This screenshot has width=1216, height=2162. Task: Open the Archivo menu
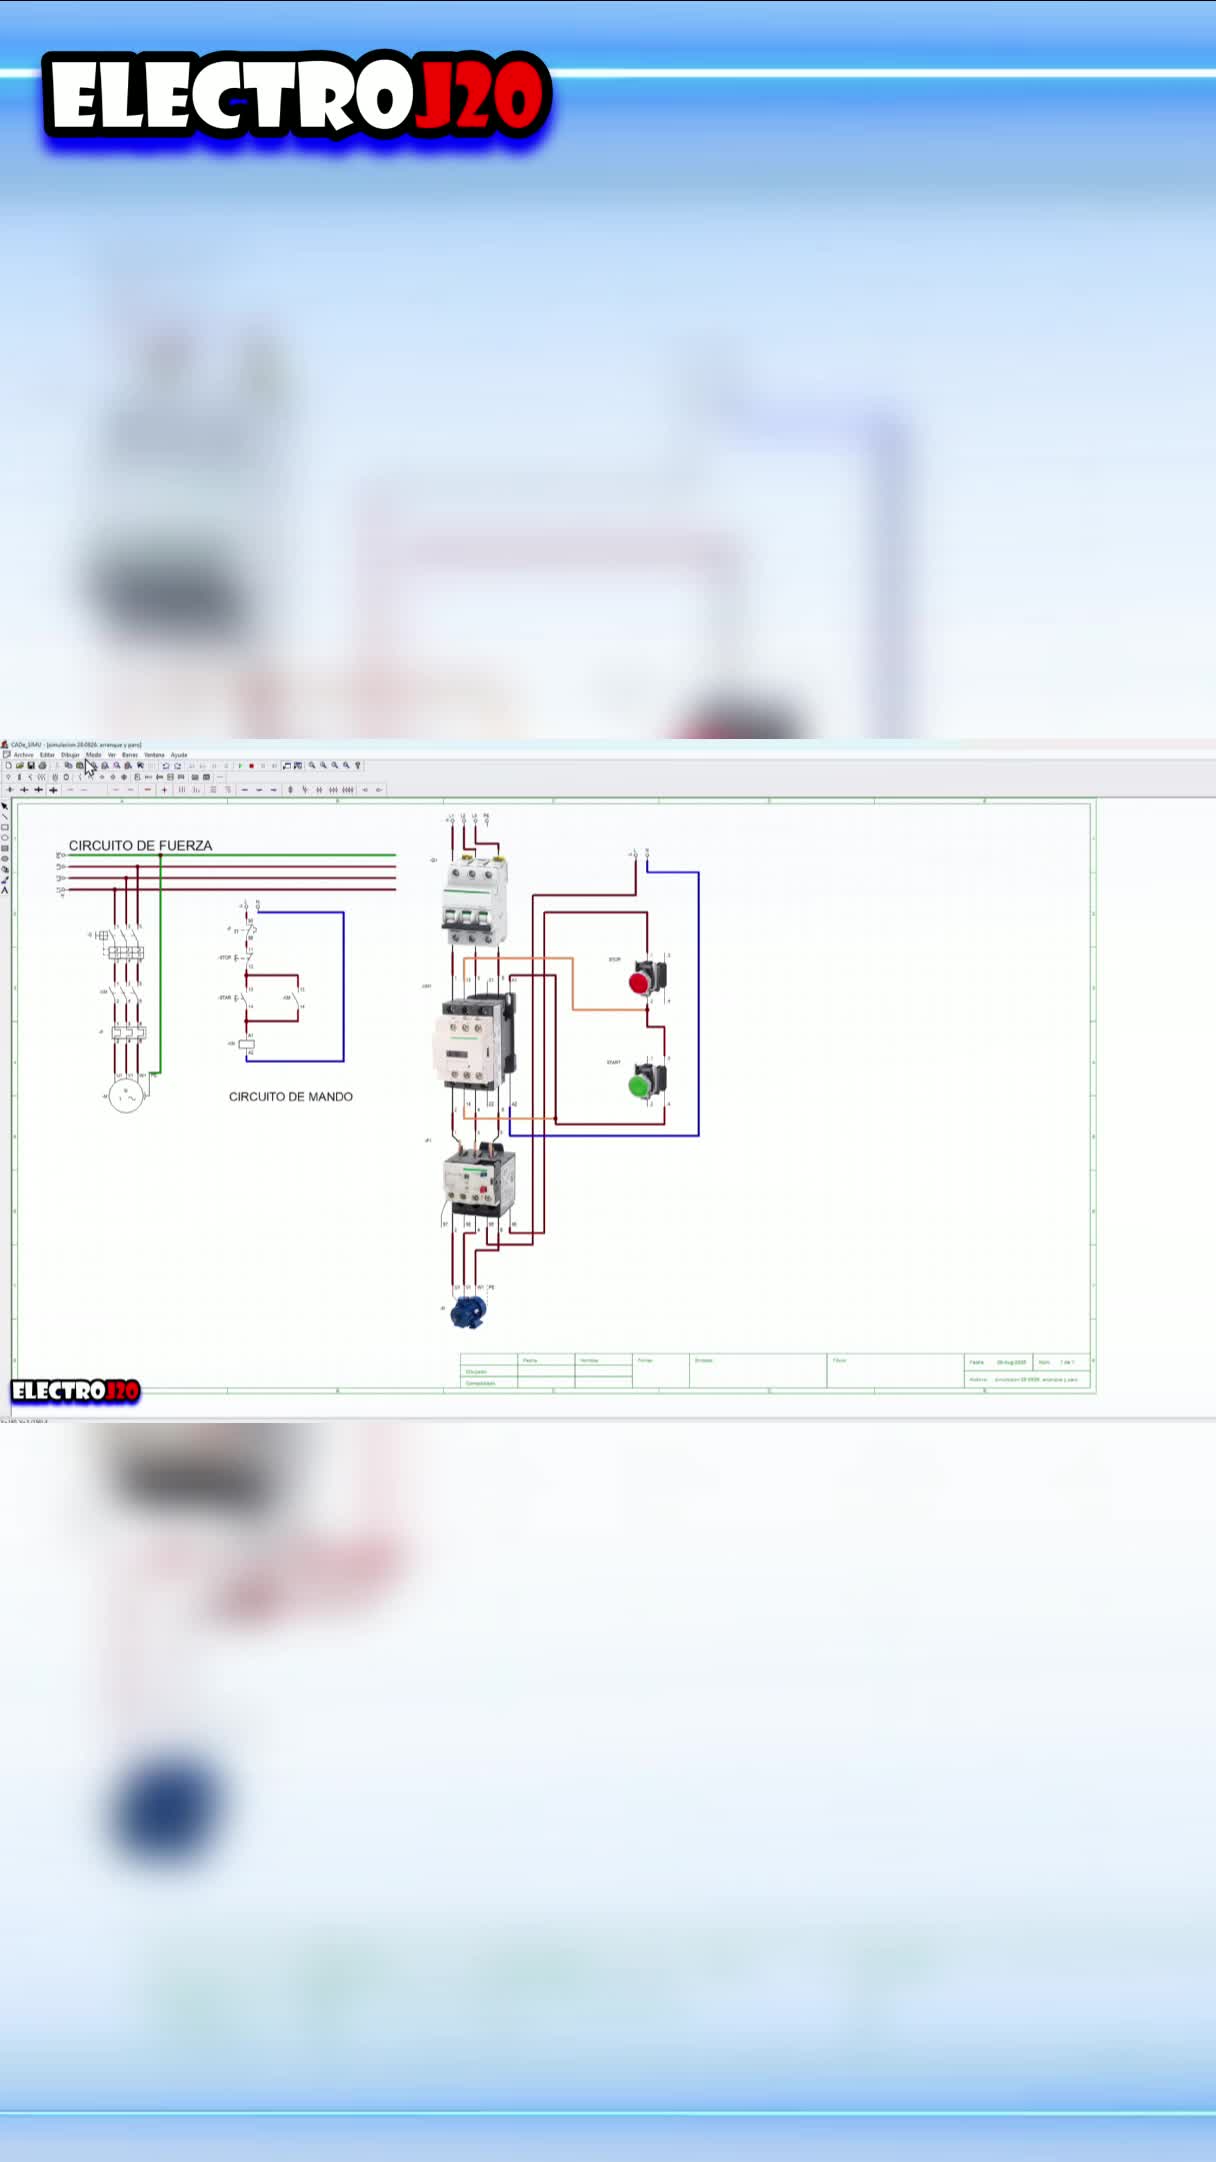(23, 755)
